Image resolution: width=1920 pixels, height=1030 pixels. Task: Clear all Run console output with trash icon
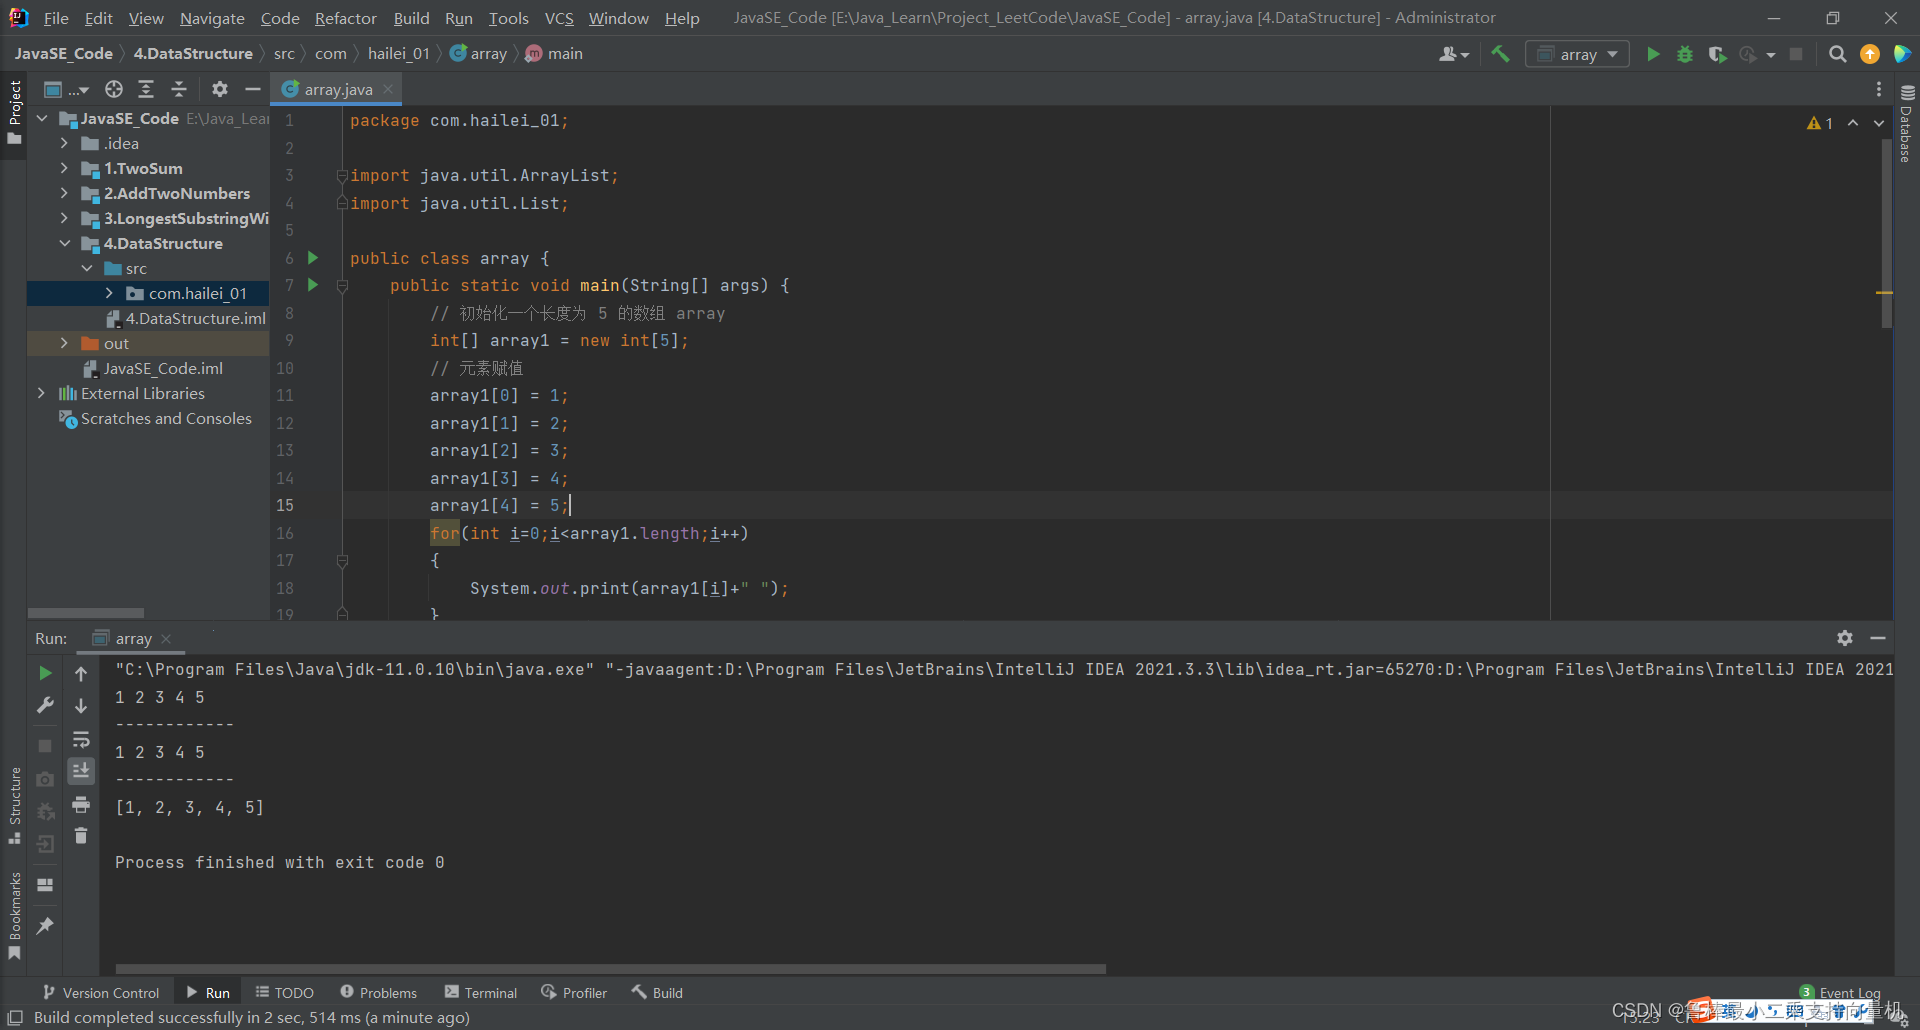pos(81,836)
